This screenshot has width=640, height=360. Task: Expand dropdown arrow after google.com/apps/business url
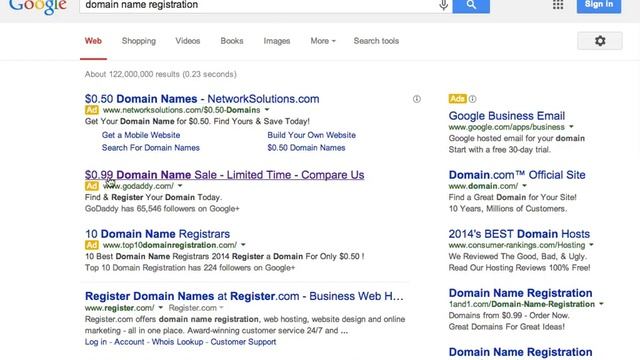point(571,127)
